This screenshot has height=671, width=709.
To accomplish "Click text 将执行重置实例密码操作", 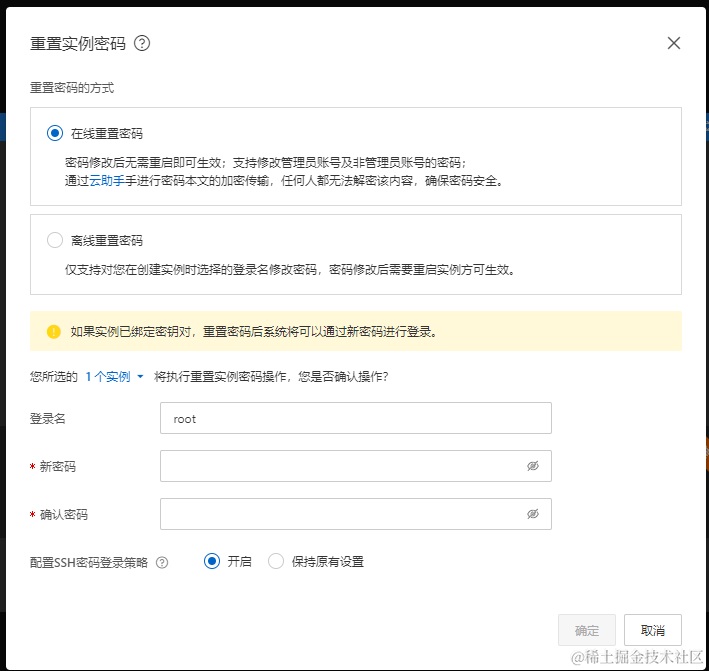I will pos(220,377).
